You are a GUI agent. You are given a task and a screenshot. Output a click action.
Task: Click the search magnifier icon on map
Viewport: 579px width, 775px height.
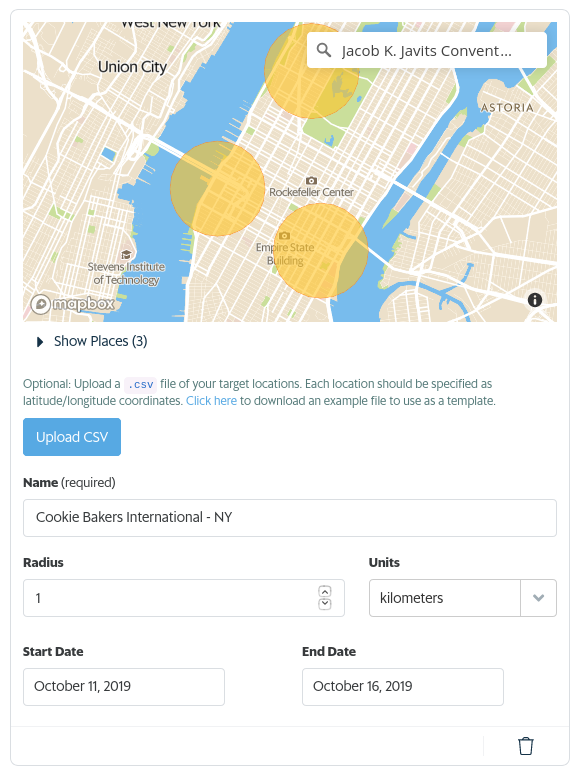pos(324,50)
